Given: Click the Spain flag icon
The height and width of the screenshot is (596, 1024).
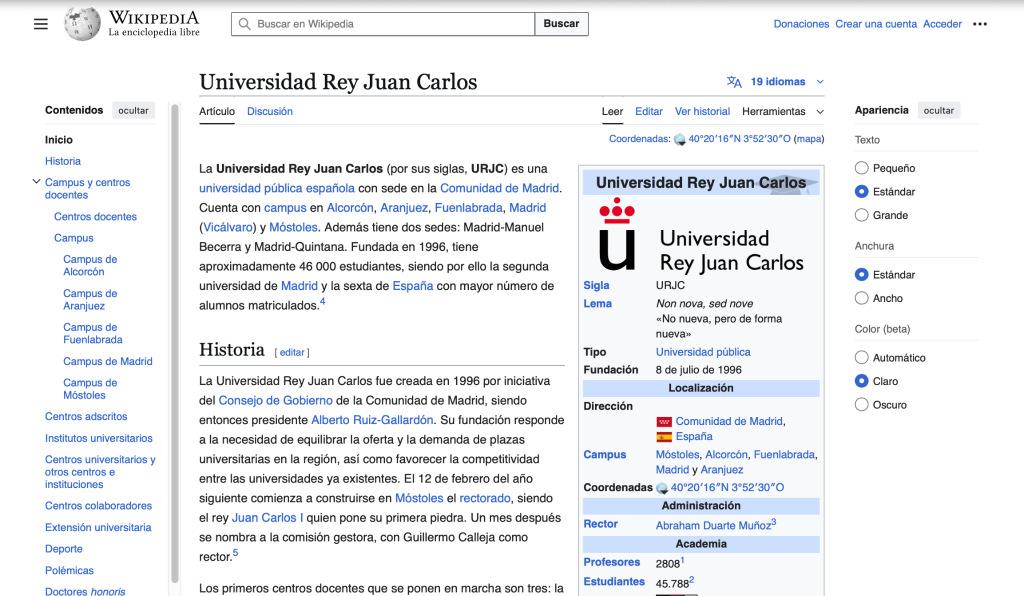Looking at the screenshot, I should point(664,437).
